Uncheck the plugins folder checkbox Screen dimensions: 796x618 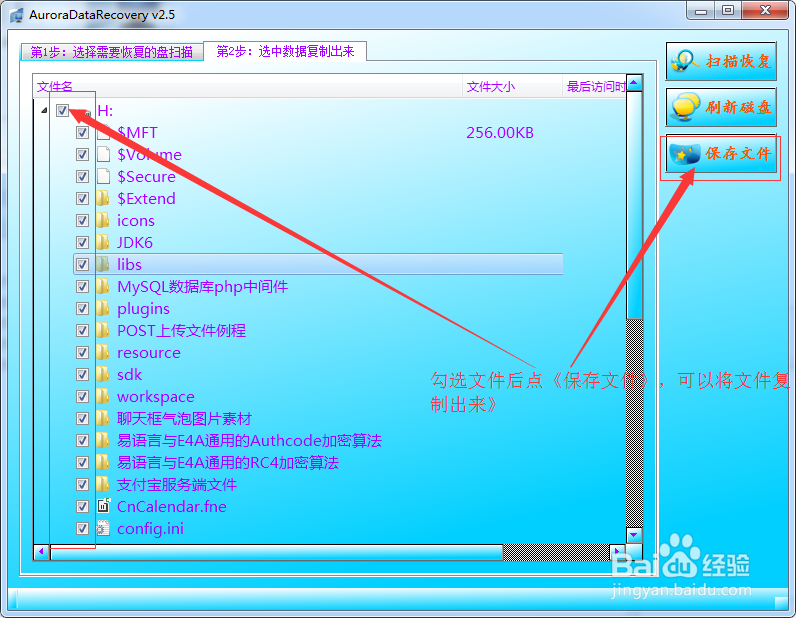pyautogui.click(x=82, y=308)
